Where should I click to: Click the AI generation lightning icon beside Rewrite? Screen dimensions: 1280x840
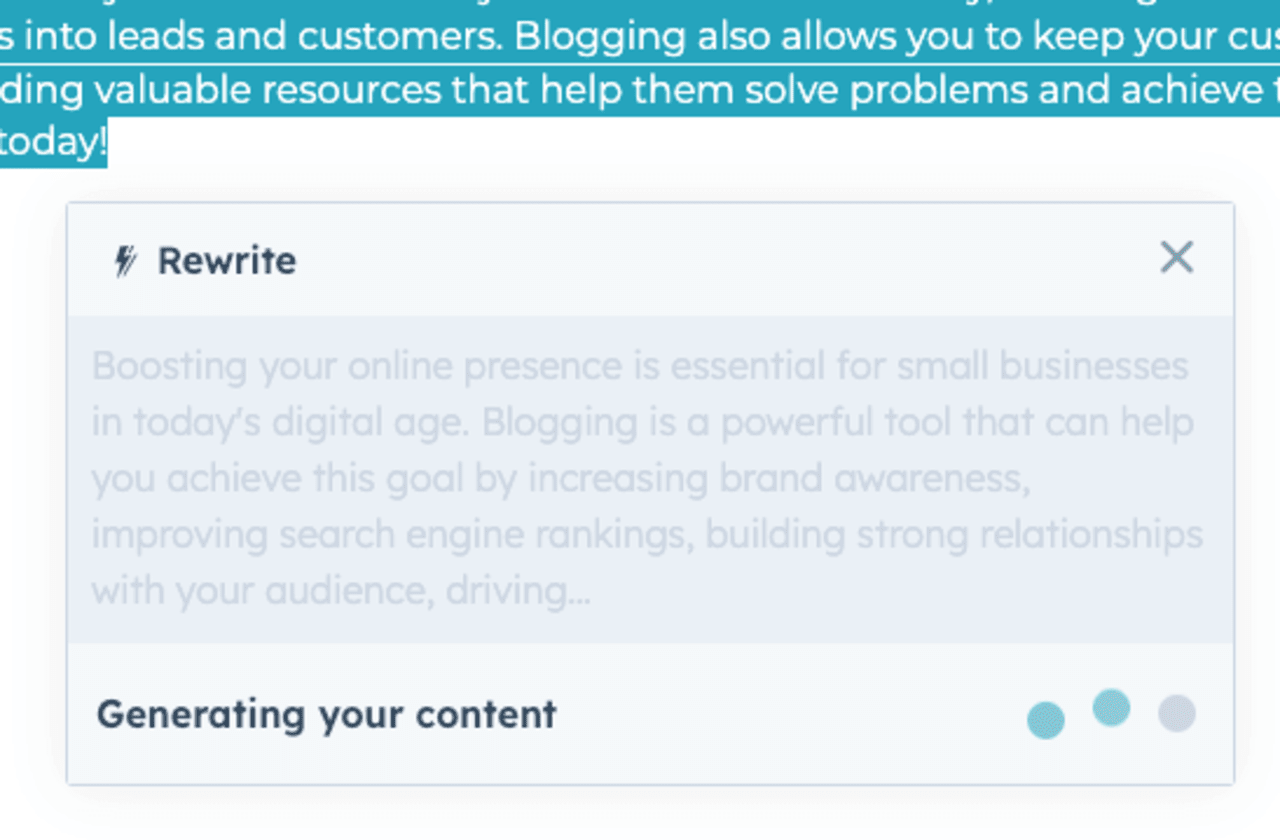coord(124,258)
